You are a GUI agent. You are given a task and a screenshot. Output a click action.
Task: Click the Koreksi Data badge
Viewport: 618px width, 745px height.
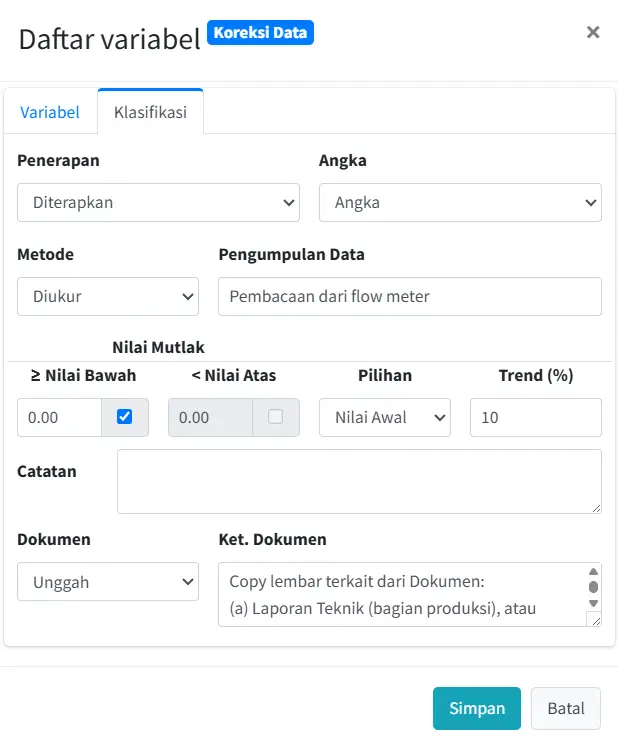(x=260, y=33)
